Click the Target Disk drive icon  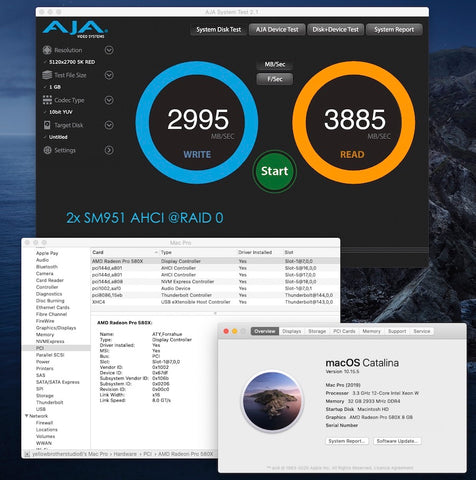(x=47, y=125)
